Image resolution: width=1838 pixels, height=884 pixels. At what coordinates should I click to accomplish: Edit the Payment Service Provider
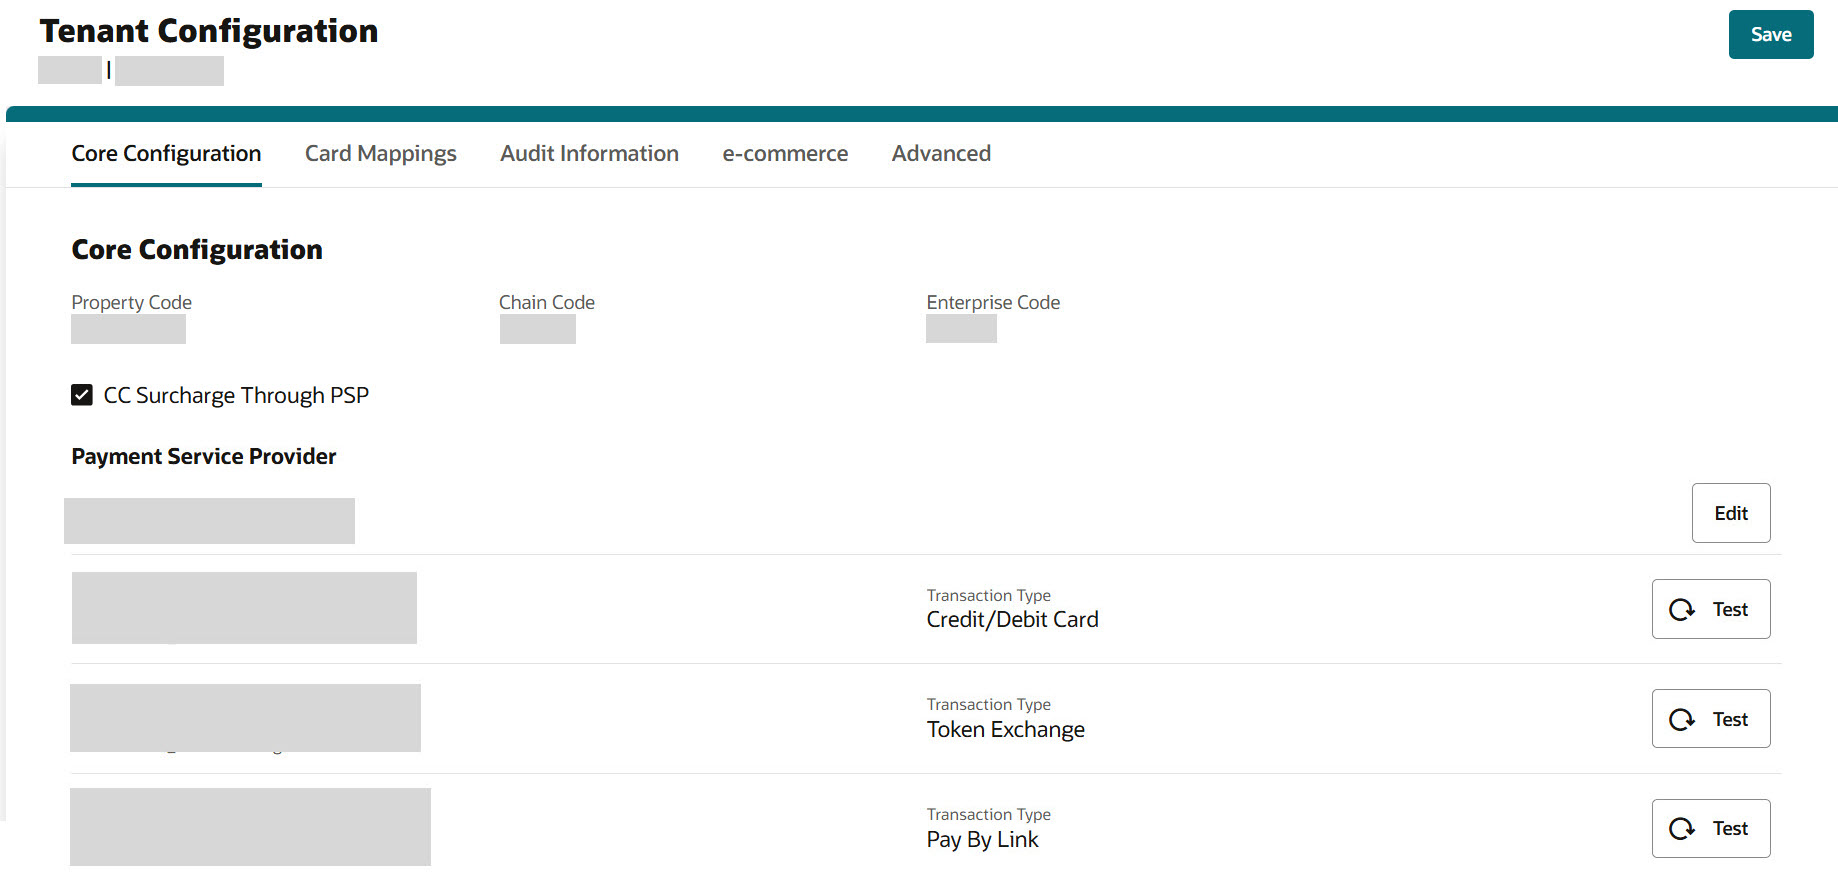tap(1731, 513)
